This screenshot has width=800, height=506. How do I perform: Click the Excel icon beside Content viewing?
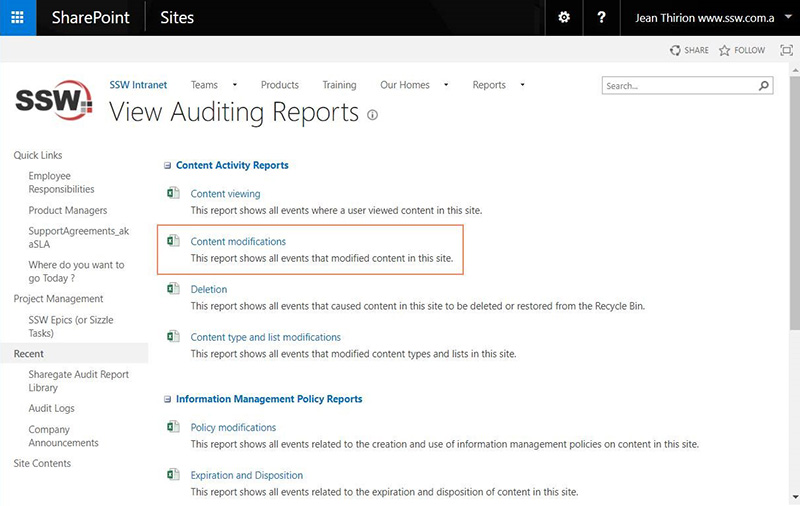tap(173, 193)
